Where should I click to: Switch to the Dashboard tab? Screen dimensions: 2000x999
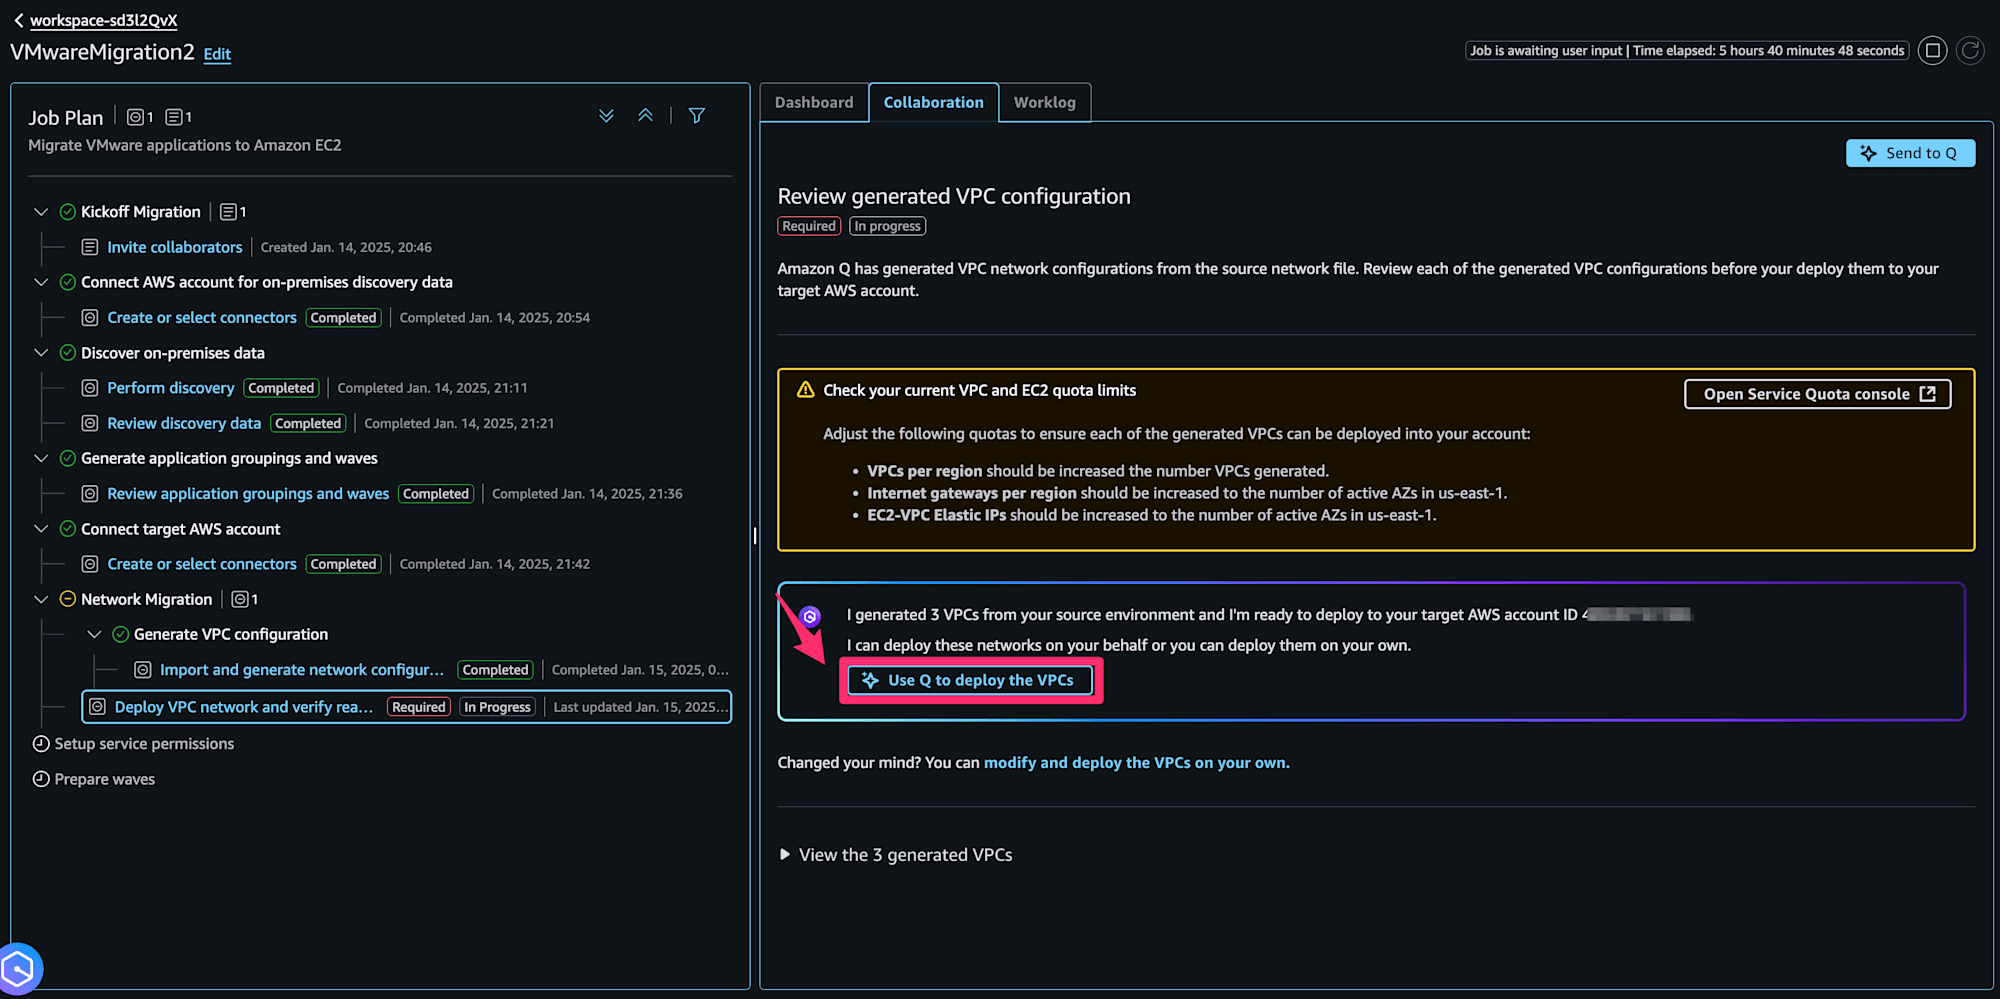[814, 102]
